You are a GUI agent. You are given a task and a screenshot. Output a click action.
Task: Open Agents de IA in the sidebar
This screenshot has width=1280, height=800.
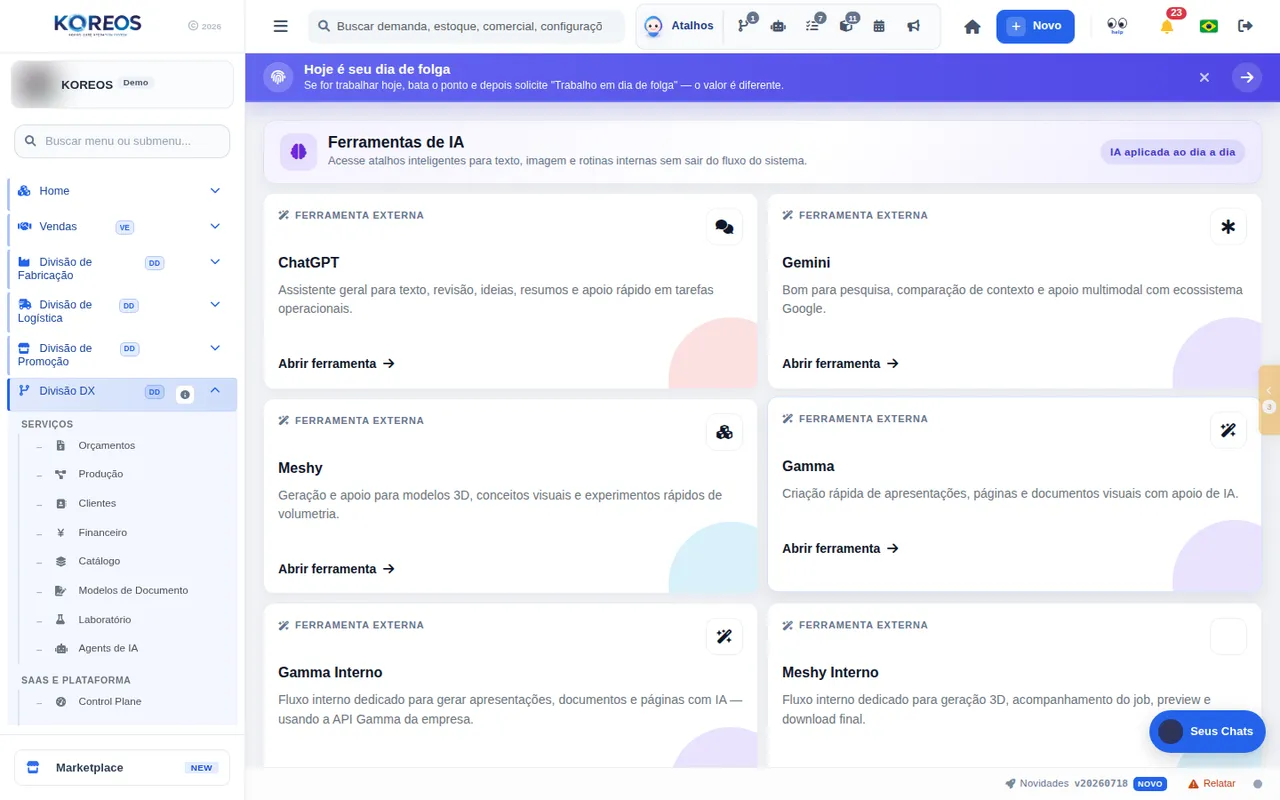[108, 649]
